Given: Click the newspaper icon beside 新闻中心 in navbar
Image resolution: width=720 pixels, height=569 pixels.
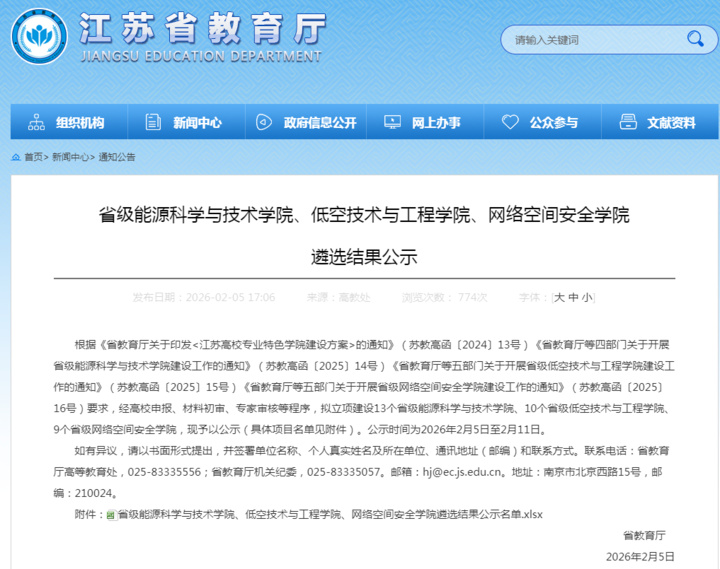Looking at the screenshot, I should (x=152, y=122).
